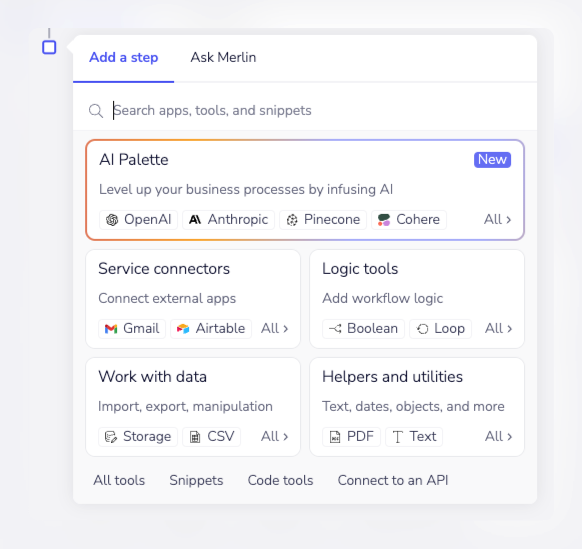This screenshot has height=549, width=582.
Task: Click the New badge on AI Palette
Action: [x=492, y=160]
